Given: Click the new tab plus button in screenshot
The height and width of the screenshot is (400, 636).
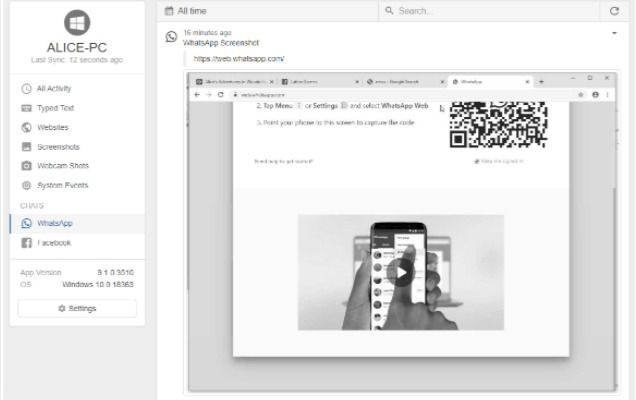Looking at the screenshot, I should click(541, 82).
